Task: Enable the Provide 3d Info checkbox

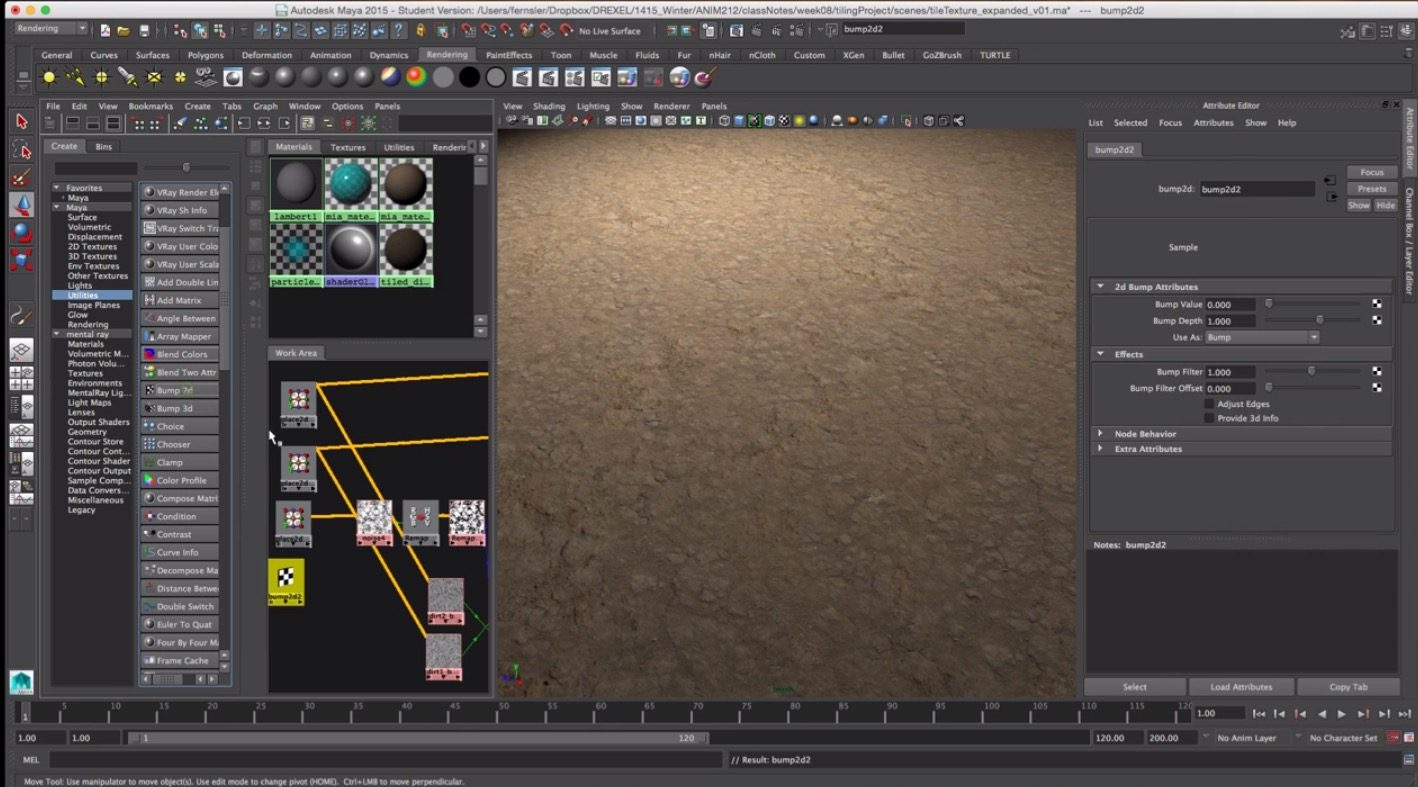Action: [x=1209, y=418]
